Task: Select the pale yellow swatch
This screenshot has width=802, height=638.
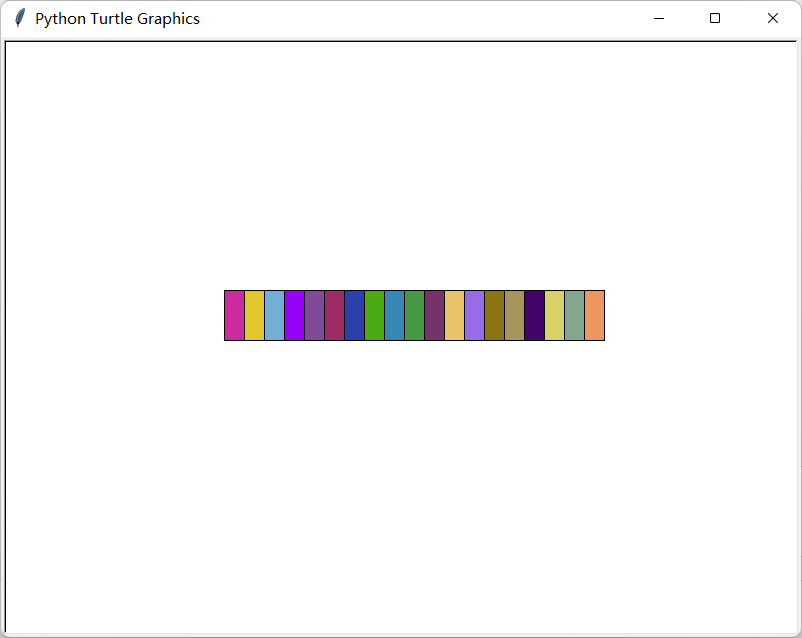Action: [x=554, y=315]
